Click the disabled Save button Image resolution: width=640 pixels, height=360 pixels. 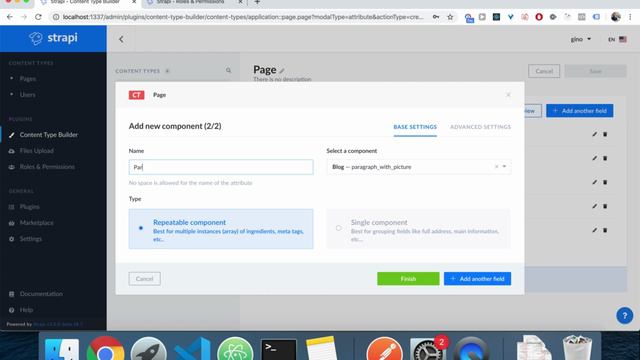tap(596, 71)
